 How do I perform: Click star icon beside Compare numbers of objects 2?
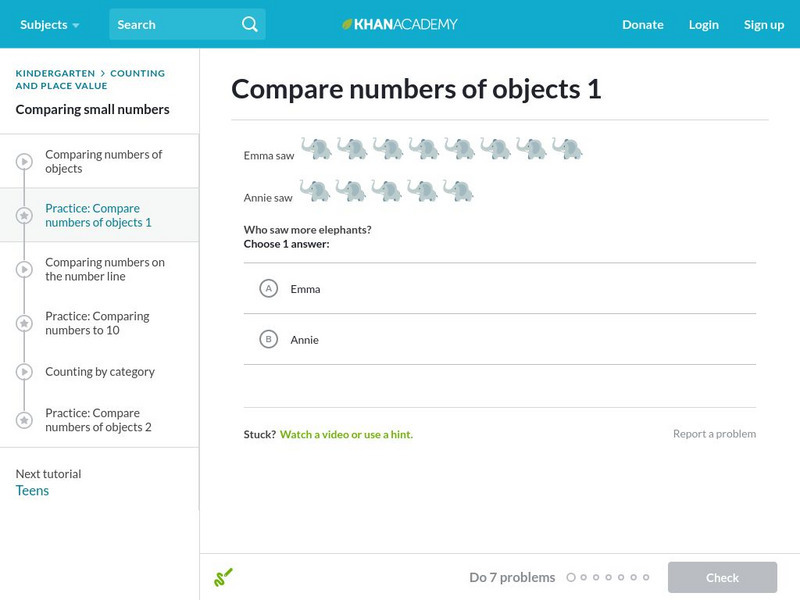(x=24, y=420)
